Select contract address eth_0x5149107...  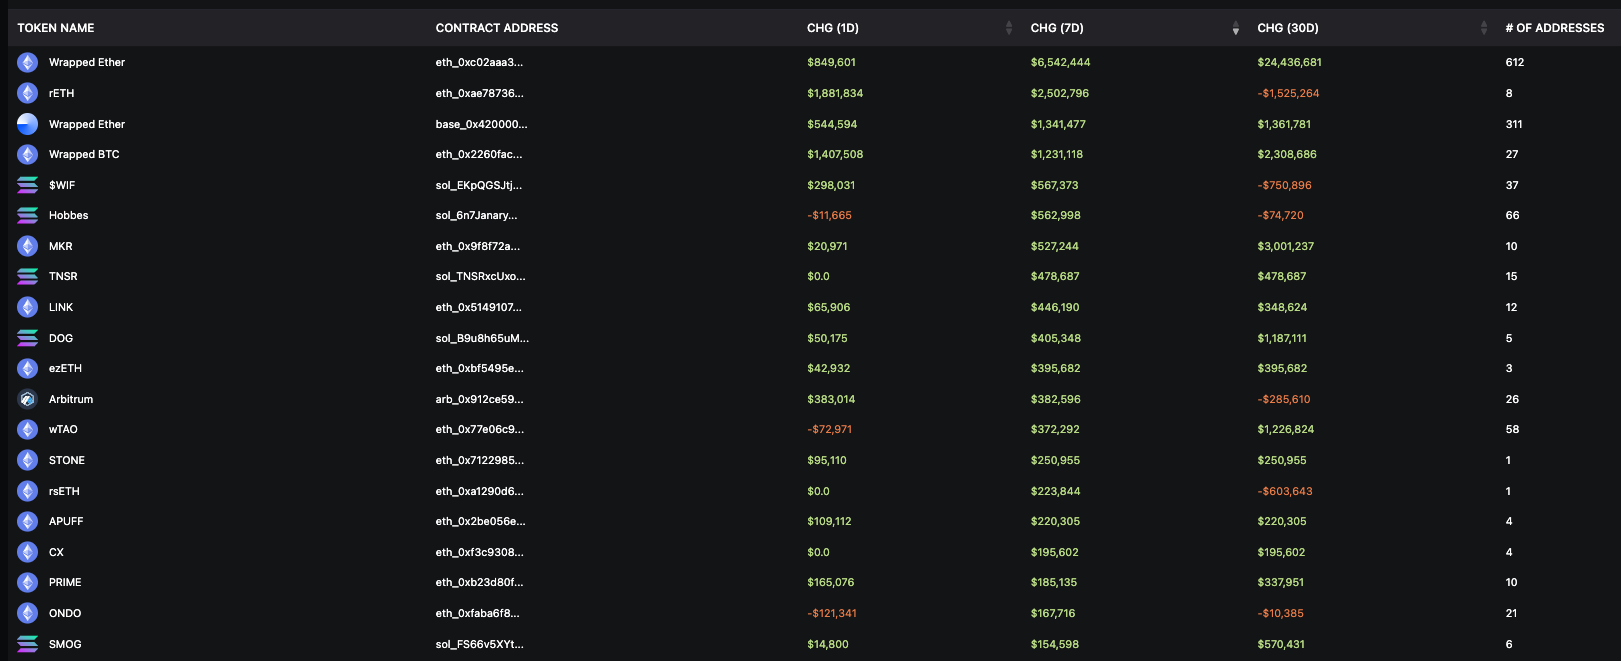click(x=478, y=307)
